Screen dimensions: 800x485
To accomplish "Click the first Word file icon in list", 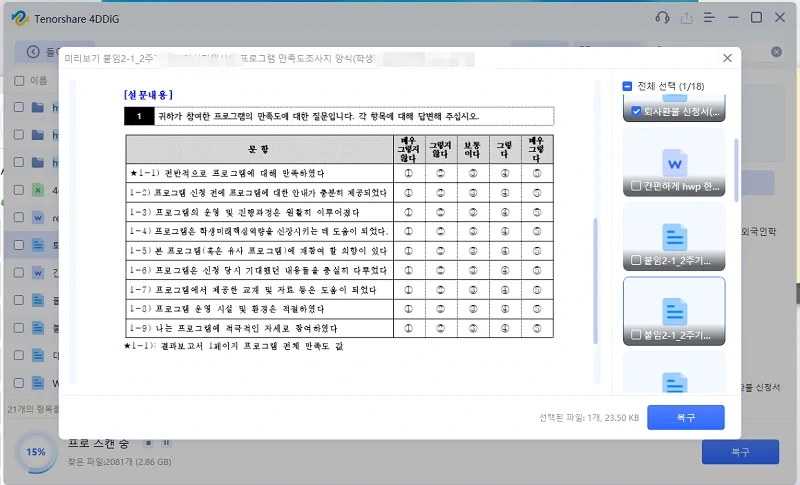I will pyautogui.click(x=38, y=217).
